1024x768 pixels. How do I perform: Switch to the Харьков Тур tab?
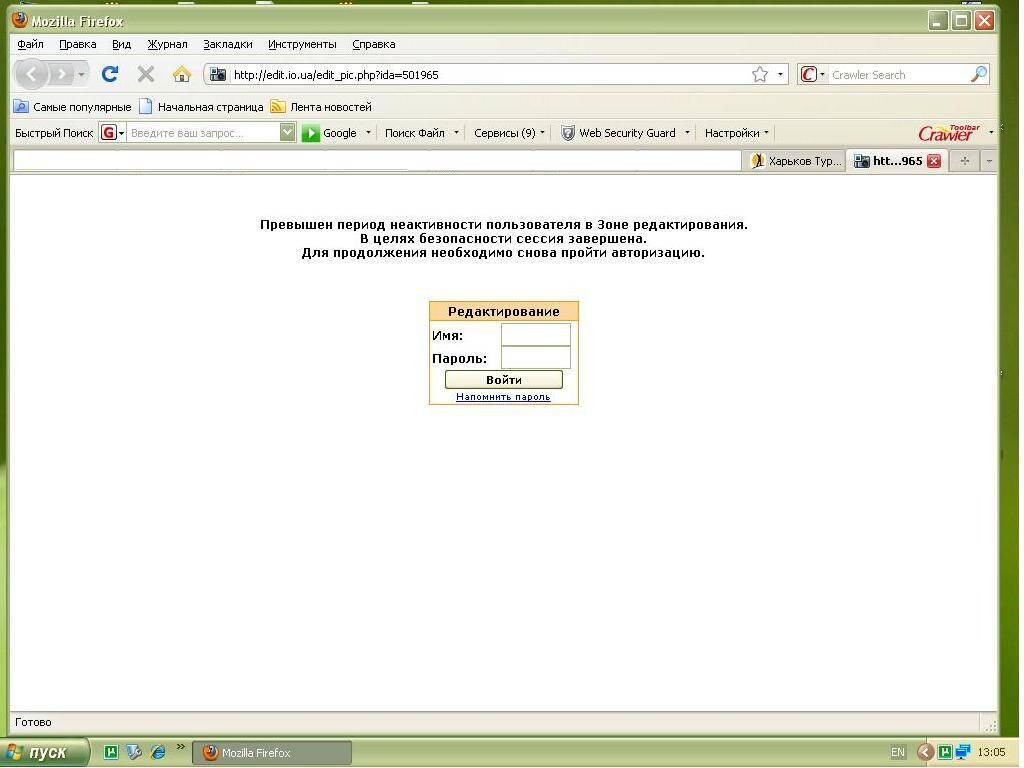click(x=797, y=161)
